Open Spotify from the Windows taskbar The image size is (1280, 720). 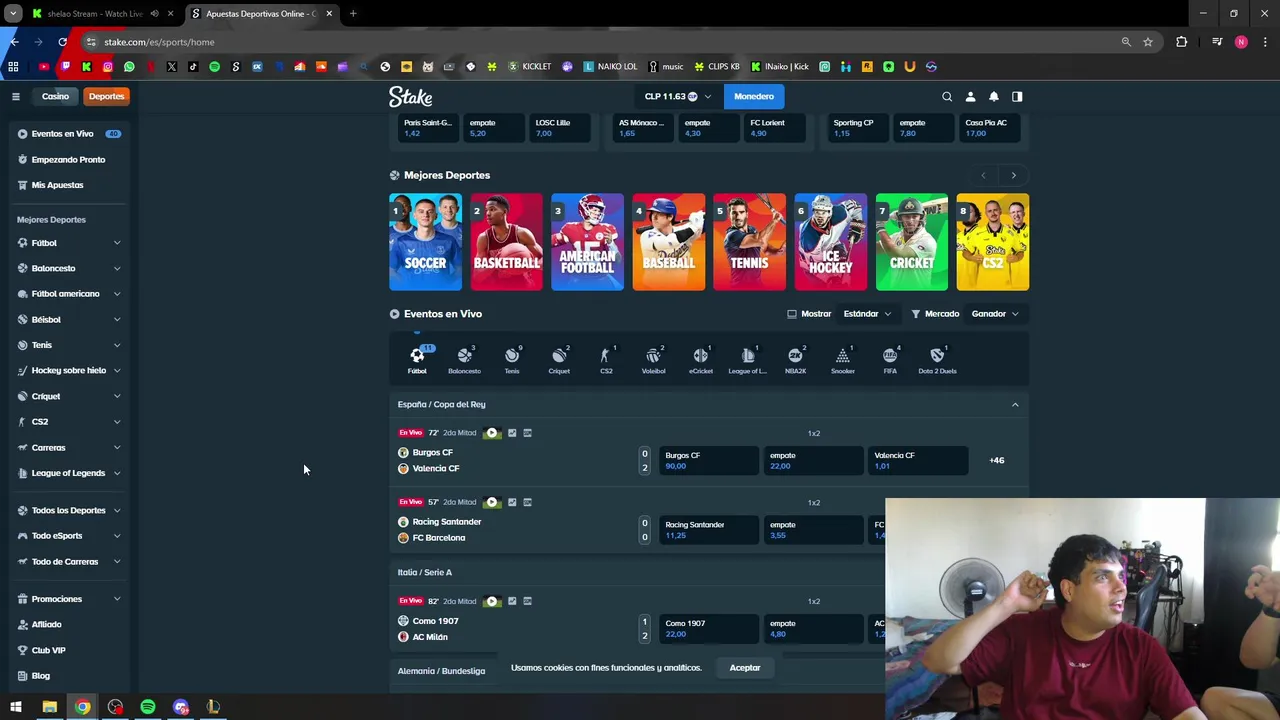tap(148, 707)
